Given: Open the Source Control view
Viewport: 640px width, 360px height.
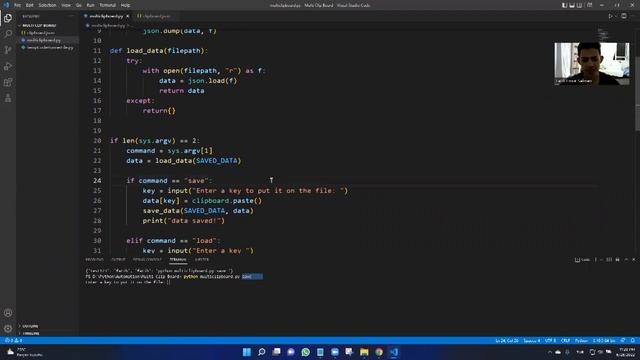Looking at the screenshot, I should tap(8, 50).
